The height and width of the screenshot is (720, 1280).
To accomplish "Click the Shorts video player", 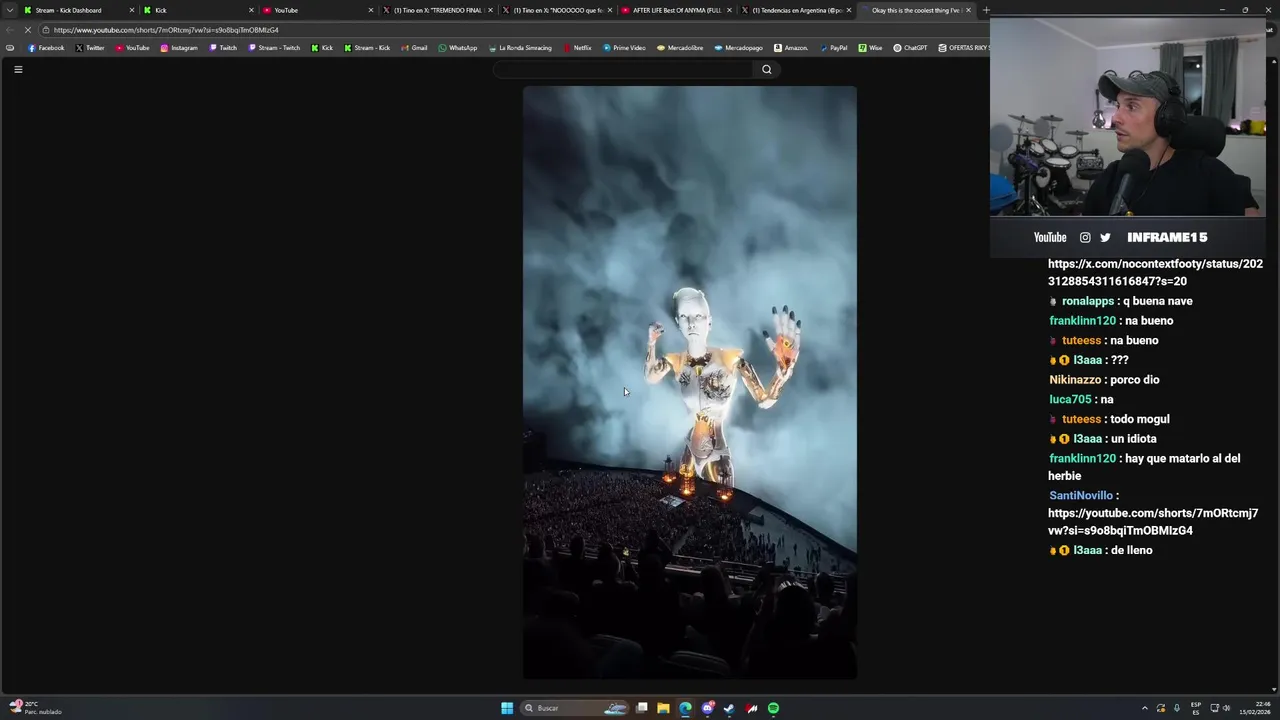I will pyautogui.click(x=689, y=382).
